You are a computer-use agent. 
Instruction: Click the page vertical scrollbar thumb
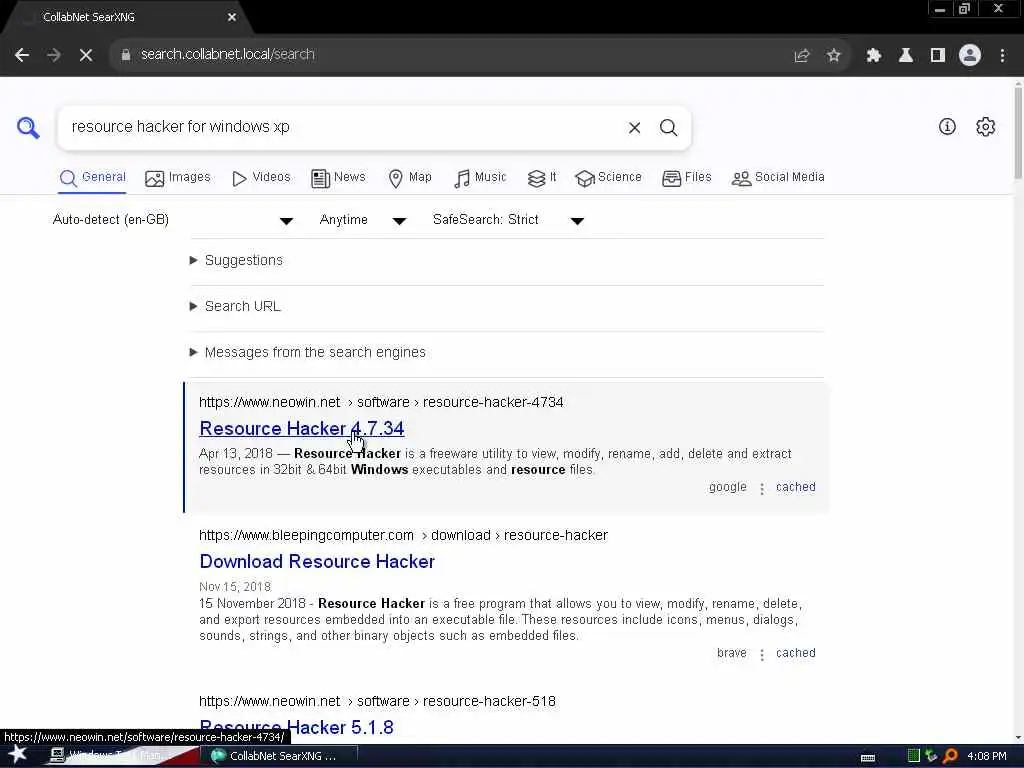coord(1017,131)
